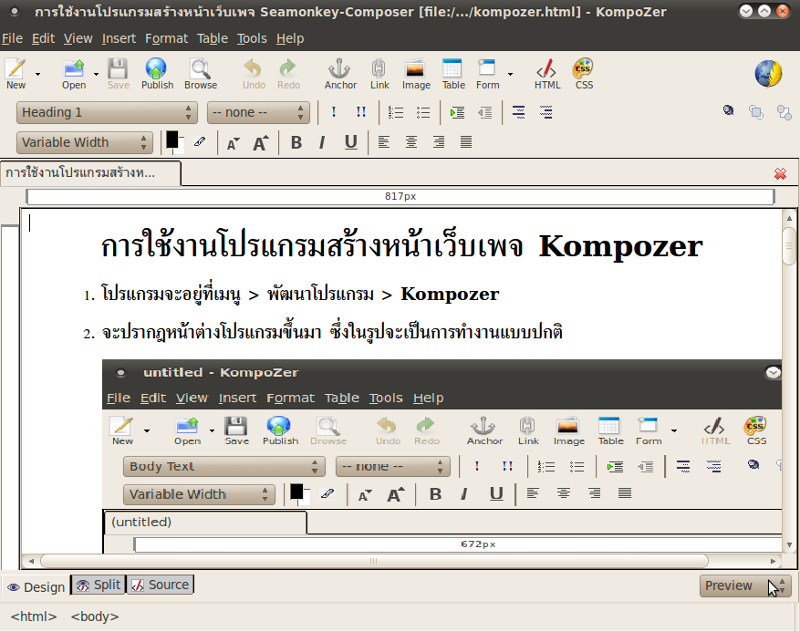
Task: Open the Insert menu
Action: coord(119,39)
